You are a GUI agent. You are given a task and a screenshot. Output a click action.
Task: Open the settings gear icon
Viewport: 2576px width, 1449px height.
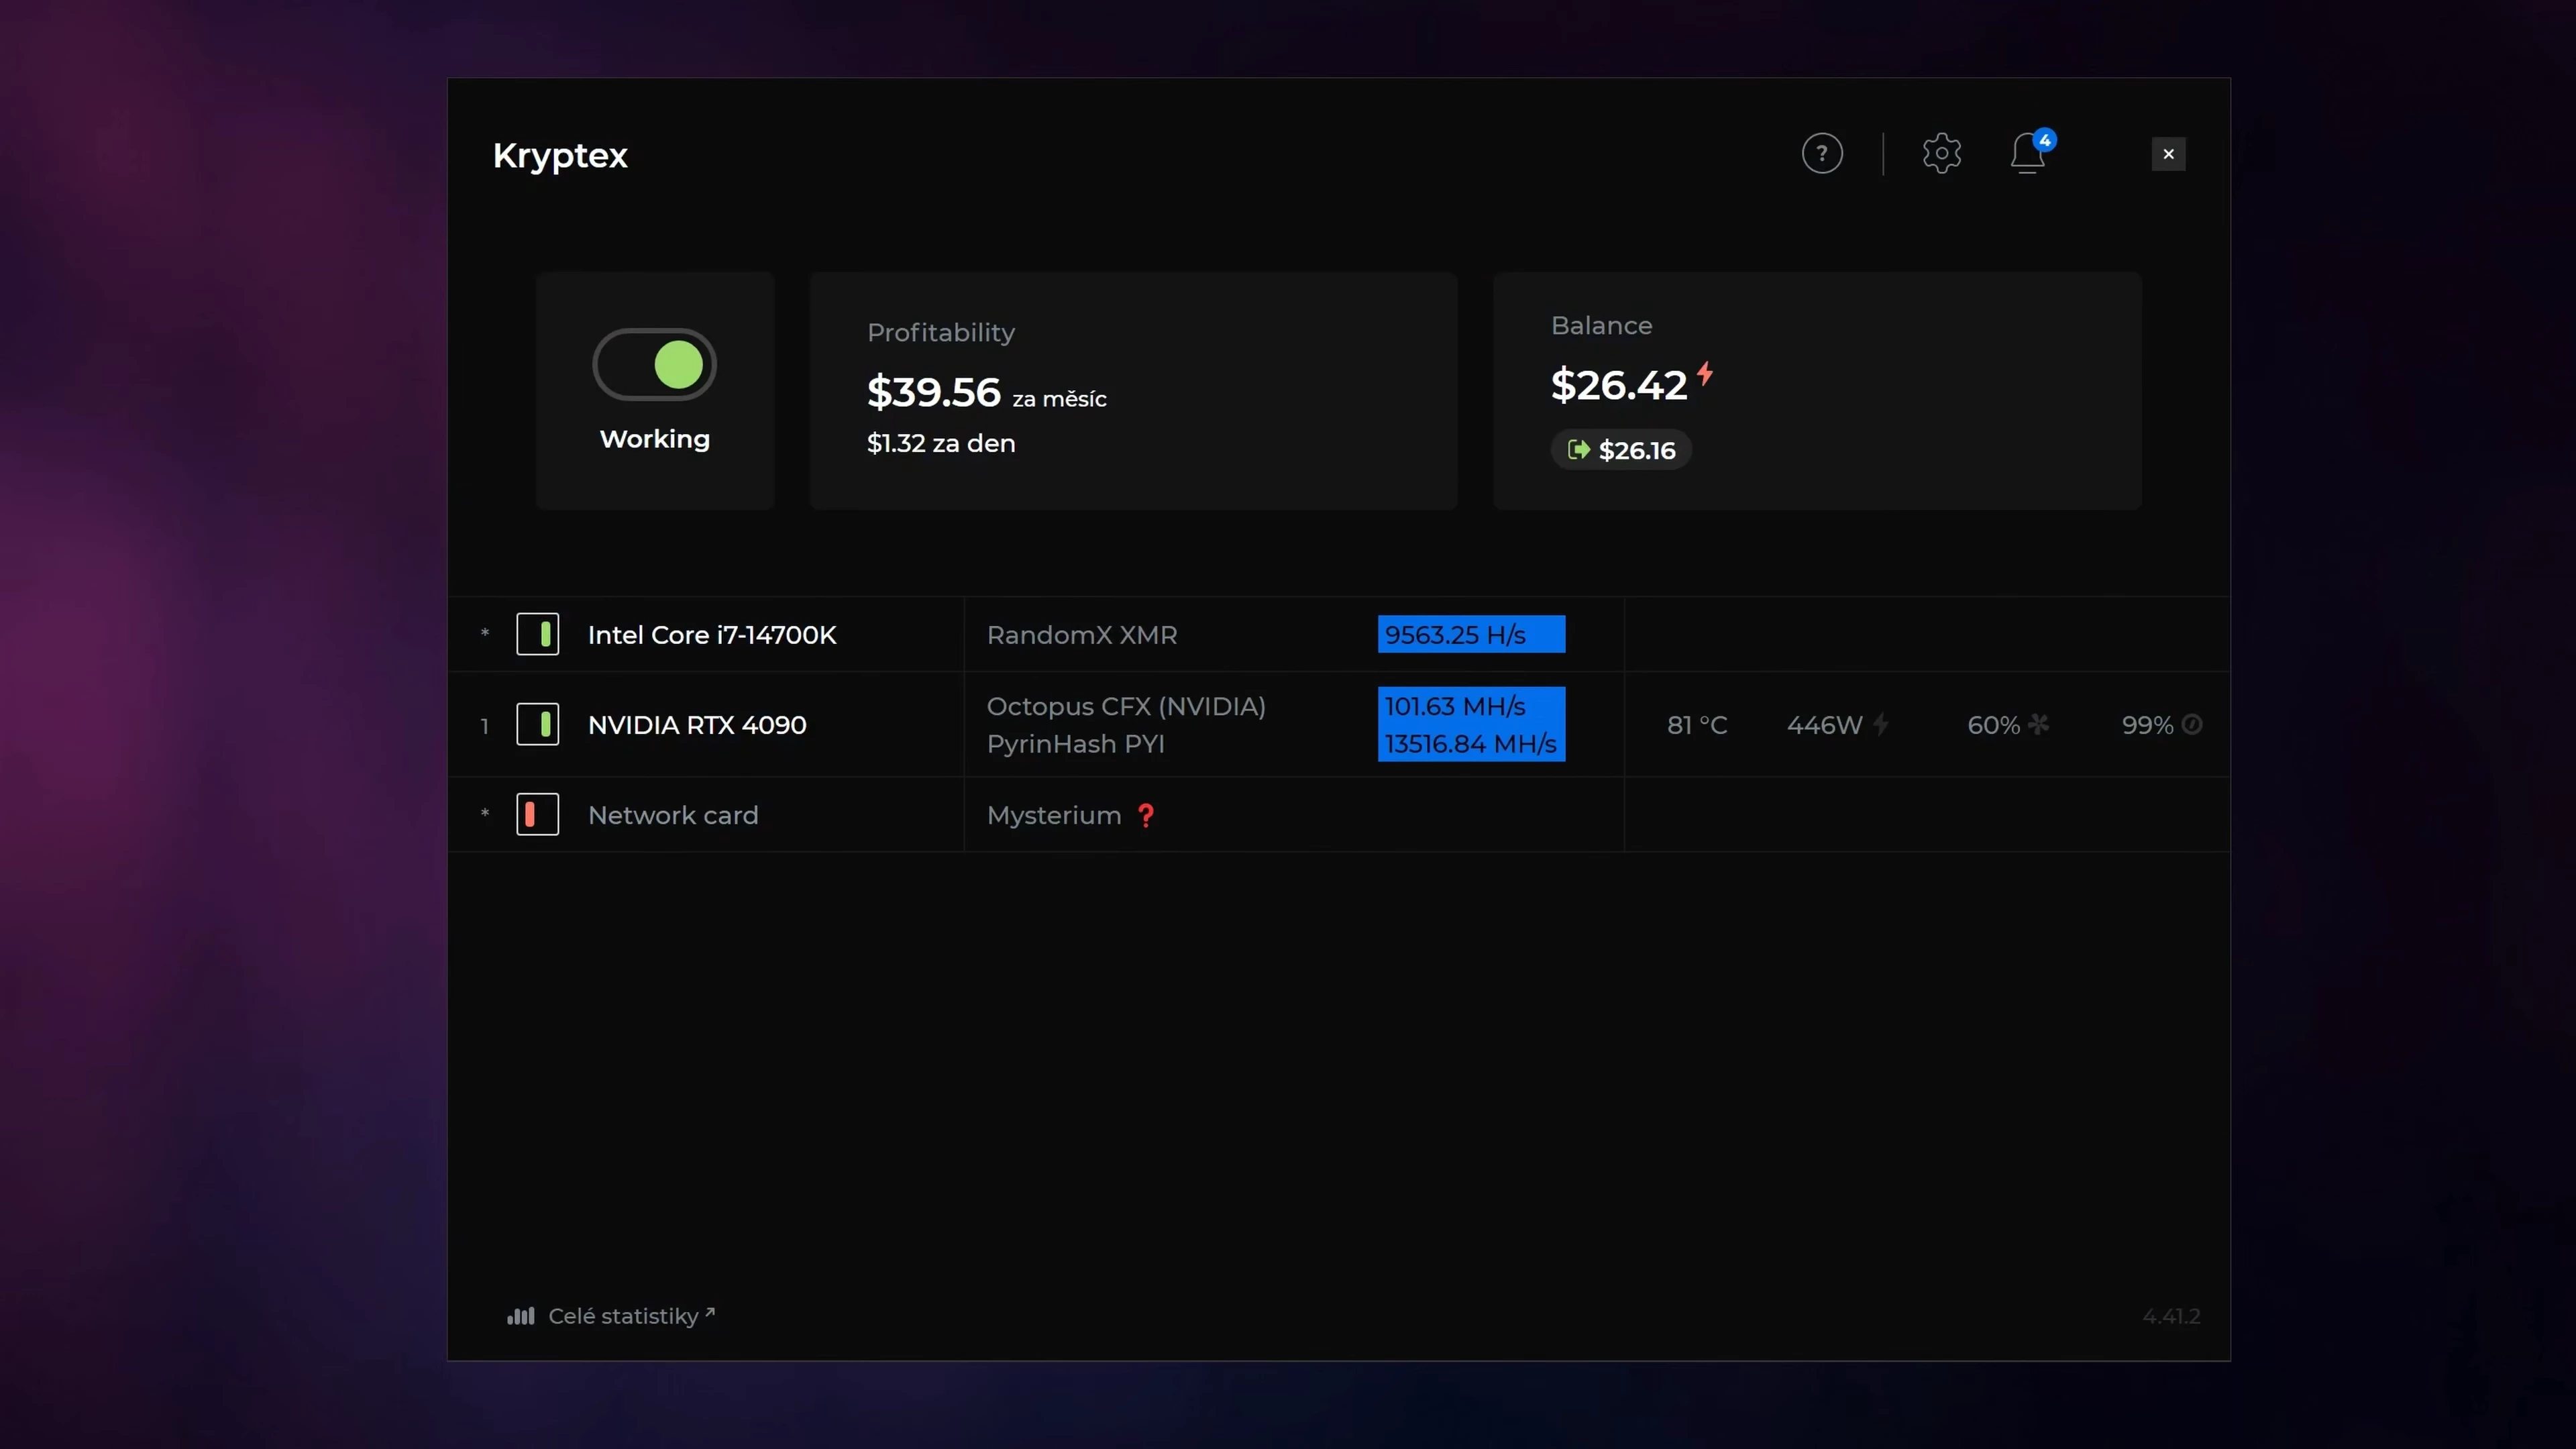point(1941,153)
